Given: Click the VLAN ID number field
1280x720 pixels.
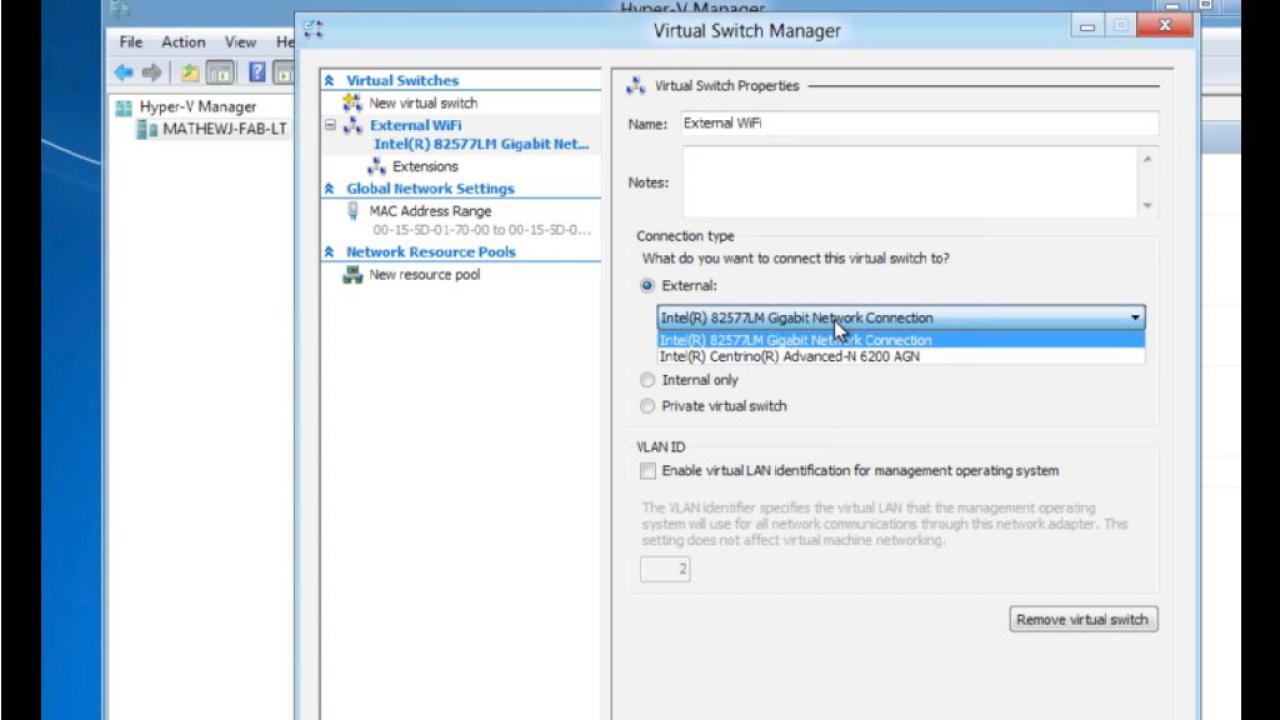Looking at the screenshot, I should click(665, 569).
